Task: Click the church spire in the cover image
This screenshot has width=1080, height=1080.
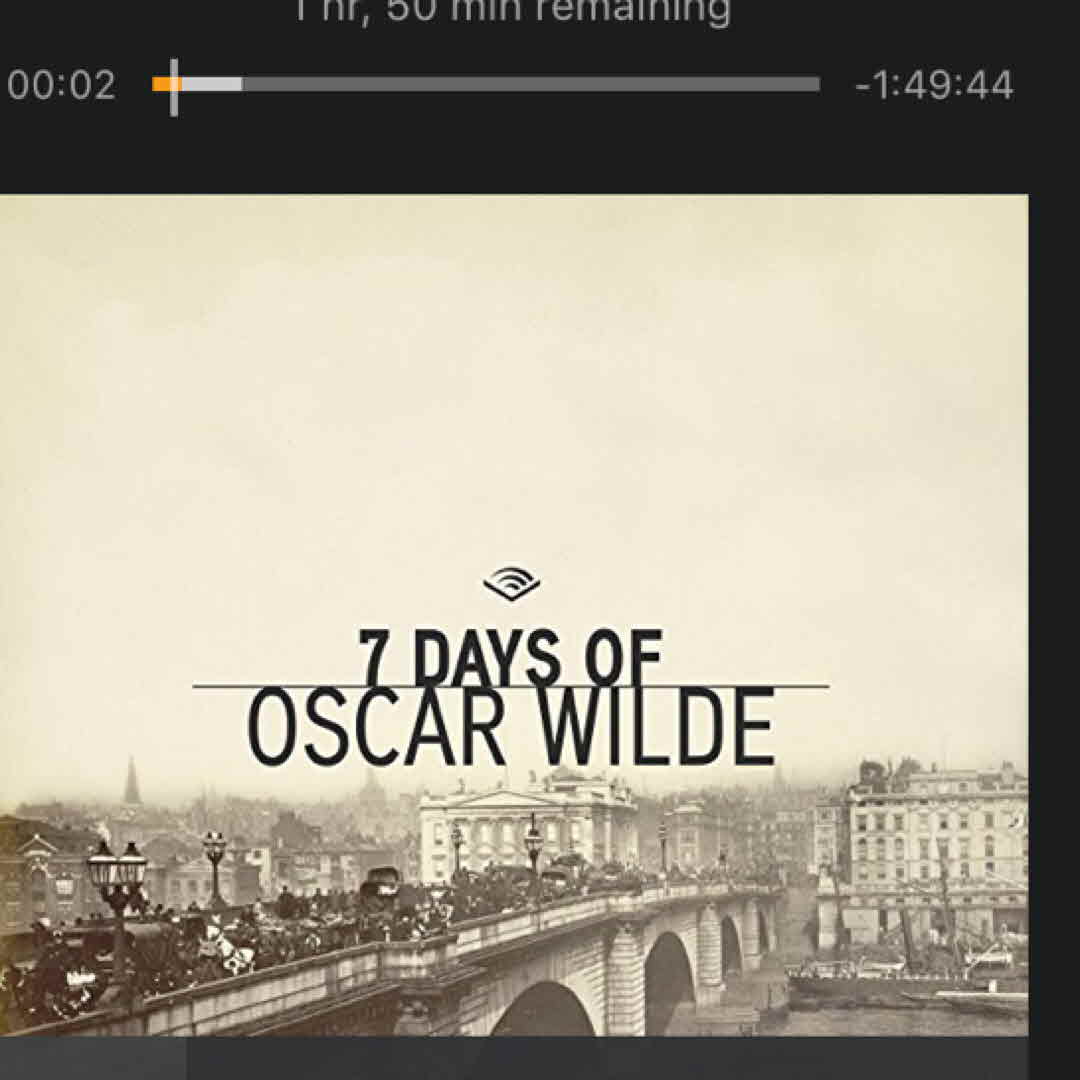Action: (x=132, y=780)
